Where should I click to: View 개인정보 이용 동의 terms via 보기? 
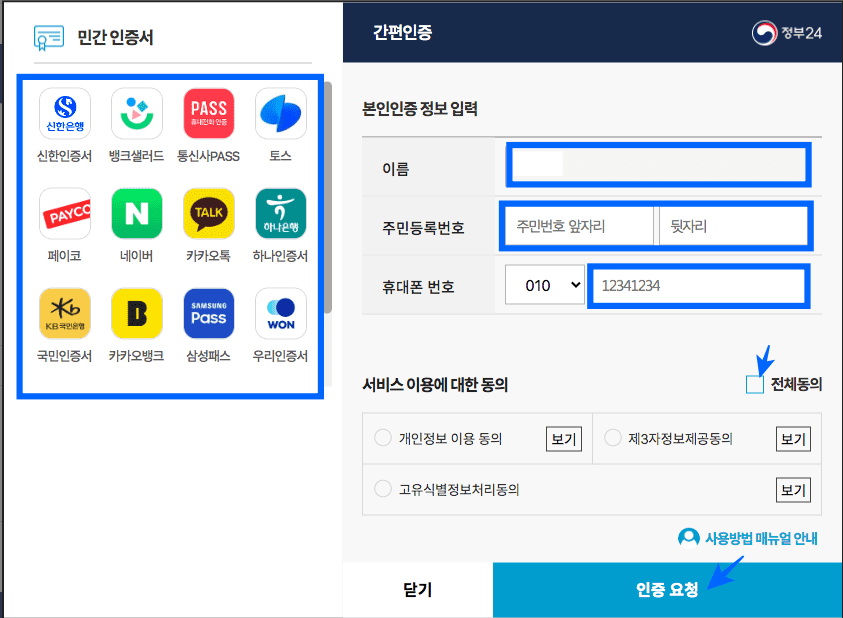(x=564, y=439)
